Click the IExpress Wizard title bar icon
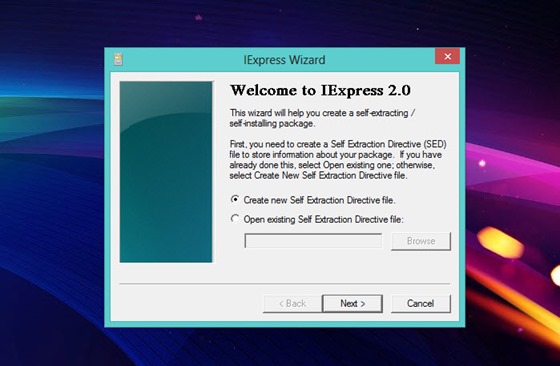Image resolution: width=560 pixels, height=366 pixels. 118,59
